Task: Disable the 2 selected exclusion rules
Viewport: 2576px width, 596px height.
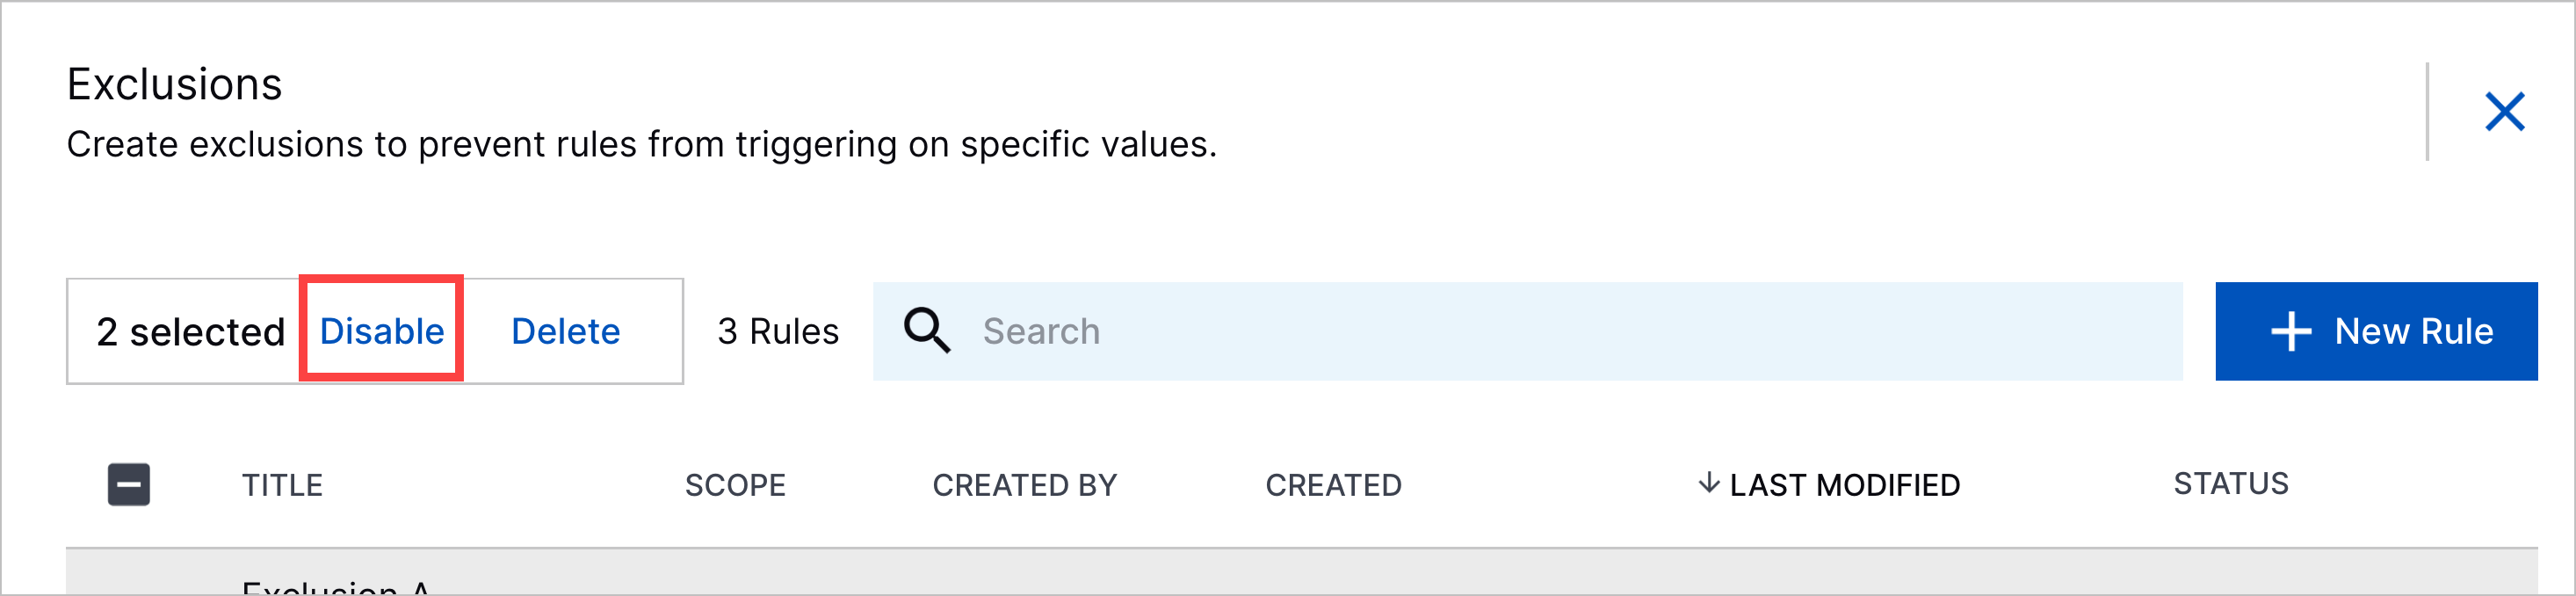Action: 381,331
